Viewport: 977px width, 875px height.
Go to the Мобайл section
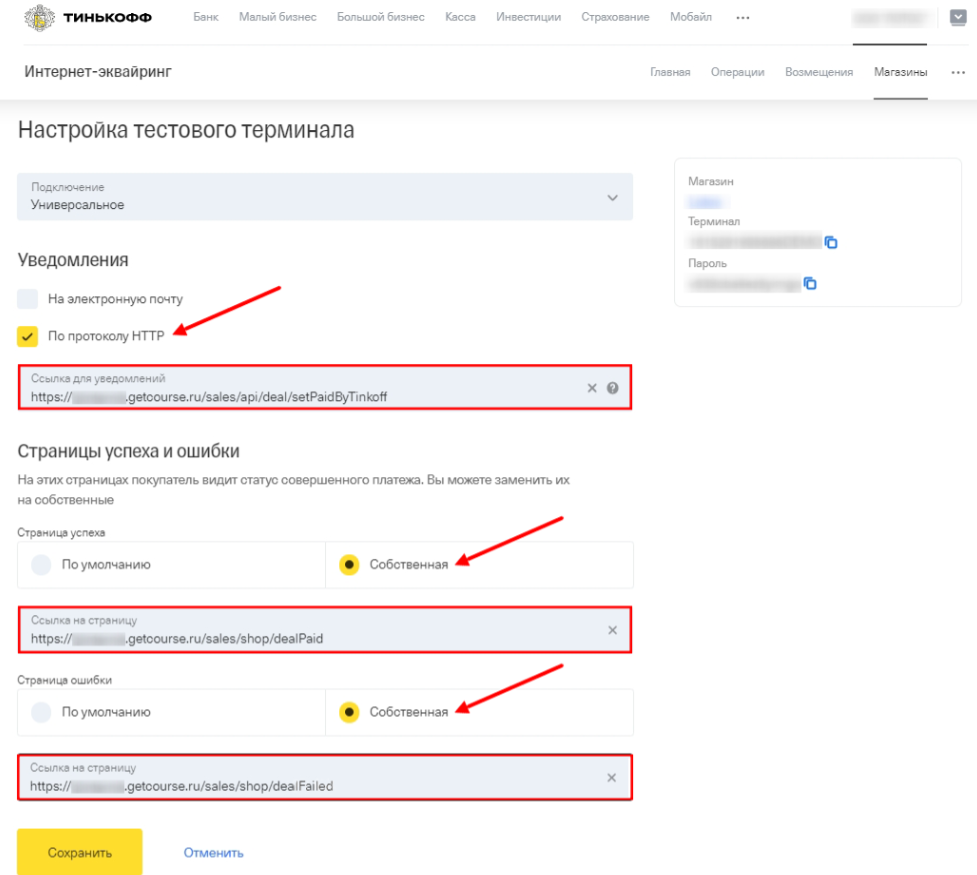691,17
